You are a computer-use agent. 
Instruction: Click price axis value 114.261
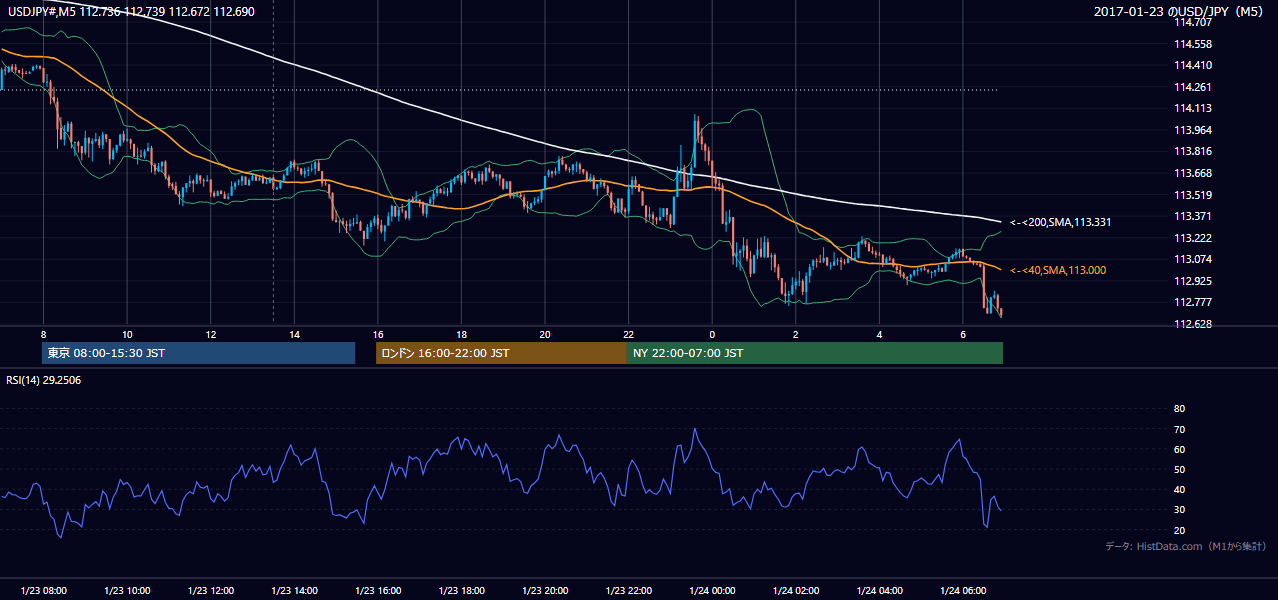coord(1193,87)
